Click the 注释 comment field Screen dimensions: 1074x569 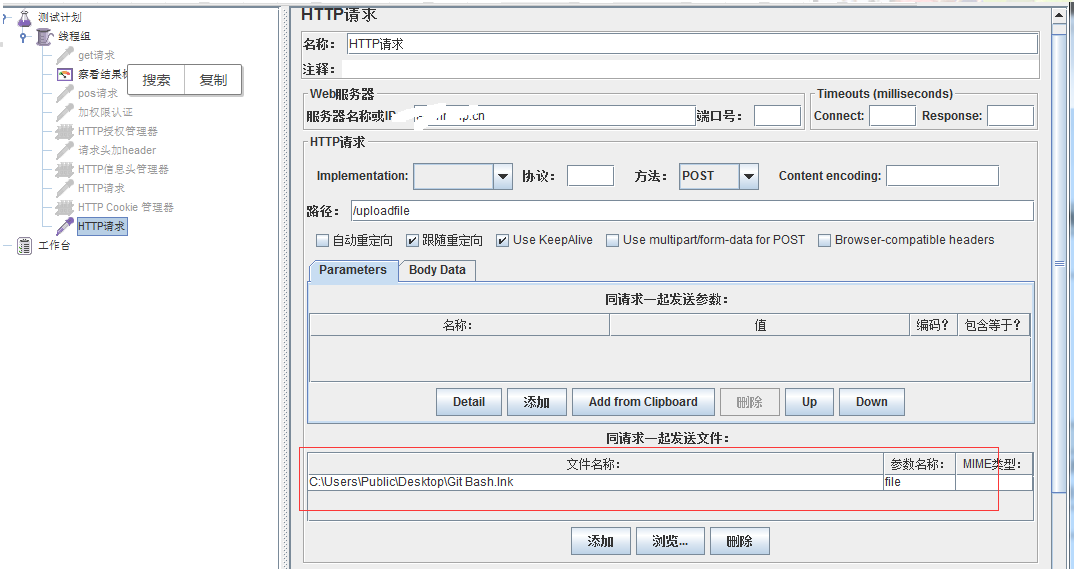[689, 69]
